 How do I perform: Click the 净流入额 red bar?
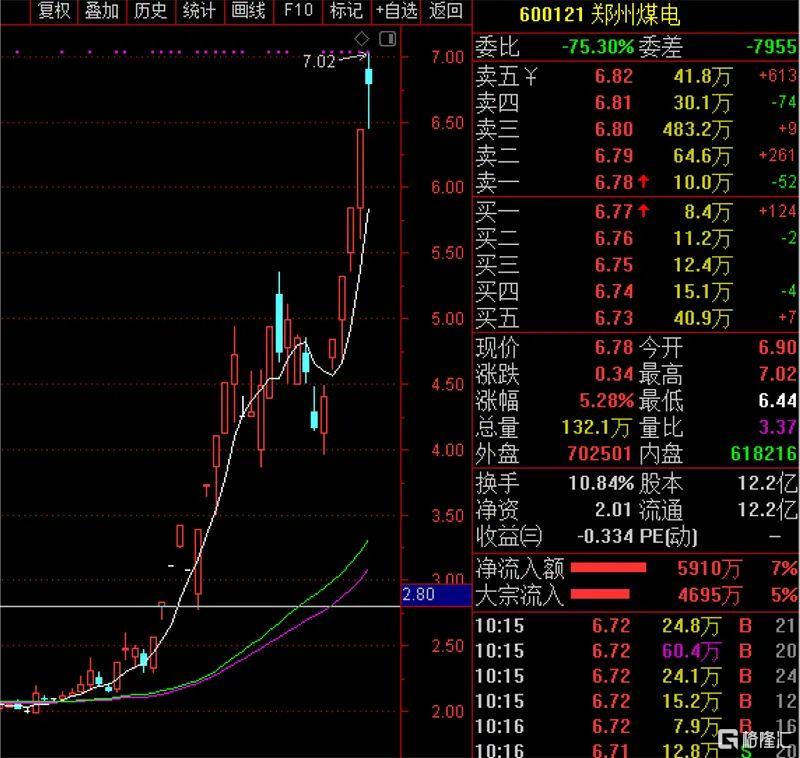pyautogui.click(x=608, y=568)
